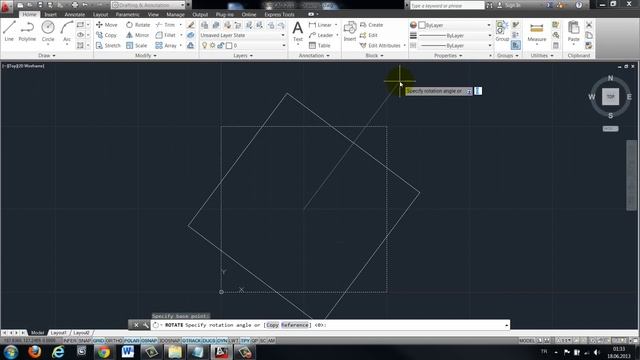Click the drawing area vertical scrollbar
640x360 pixels.
coord(631,175)
